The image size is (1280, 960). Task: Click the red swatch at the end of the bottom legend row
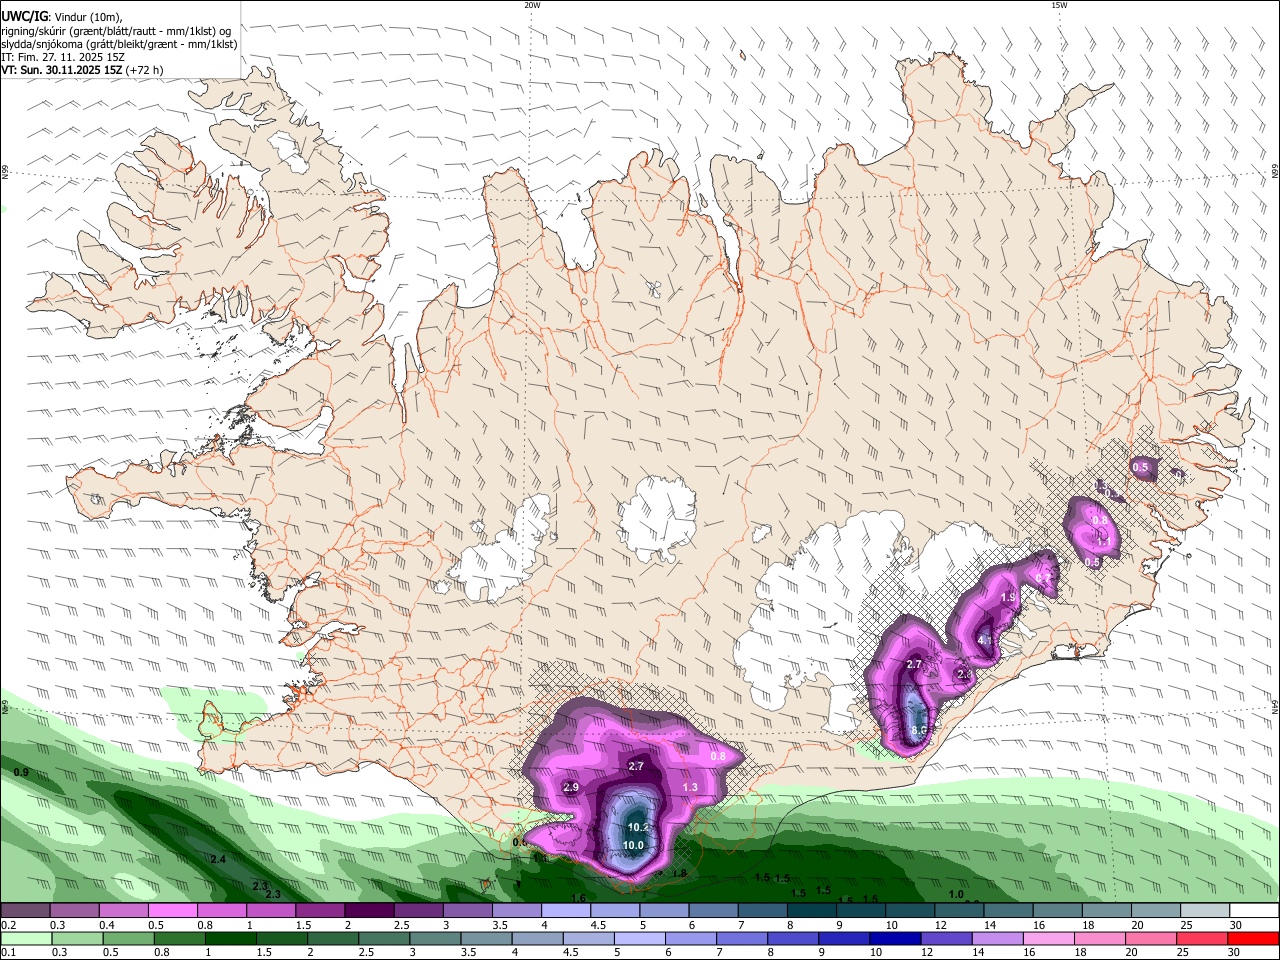[1253, 938]
